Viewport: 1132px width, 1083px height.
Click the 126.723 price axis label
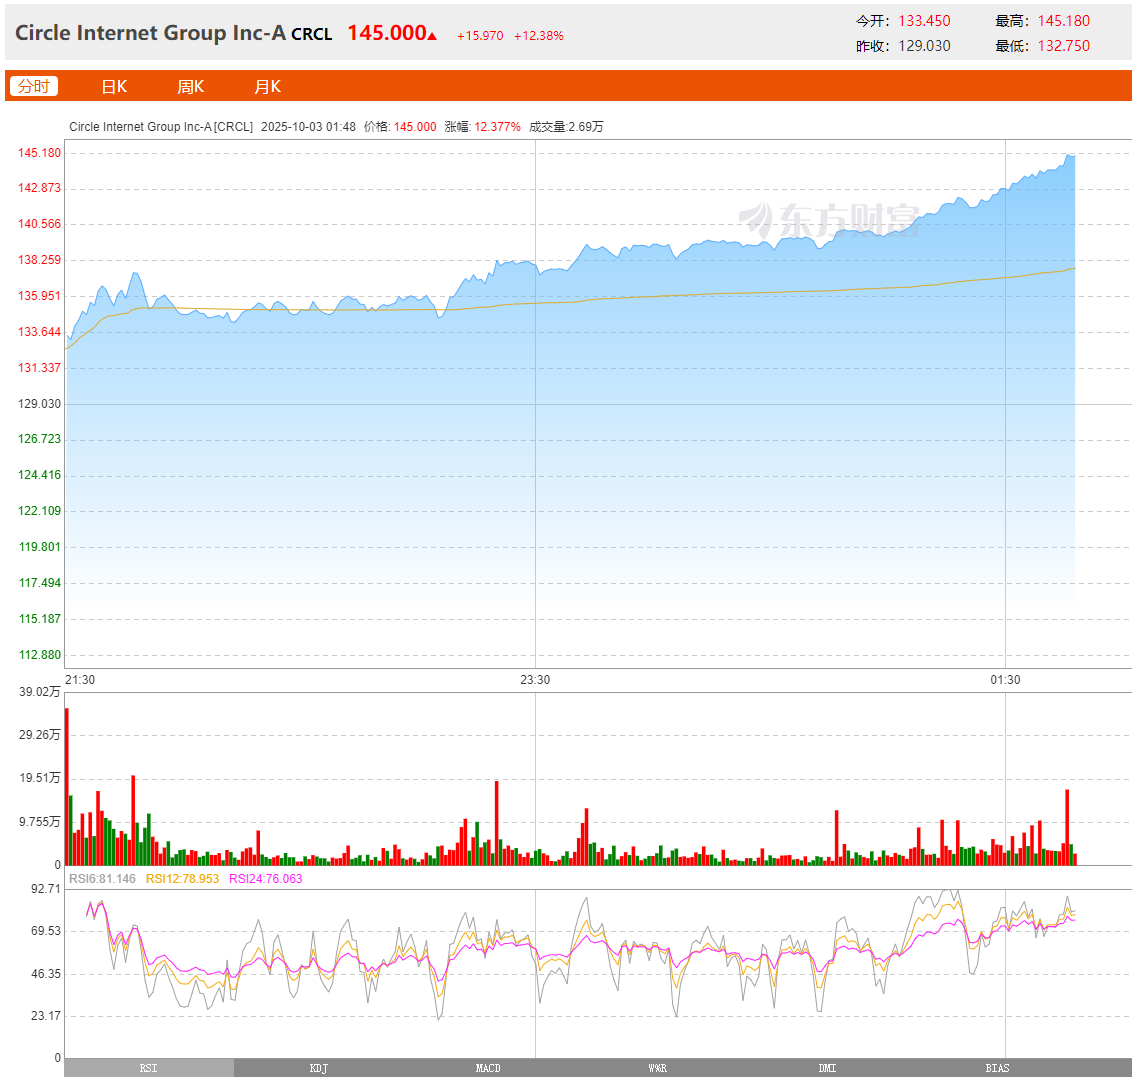pyautogui.click(x=40, y=439)
